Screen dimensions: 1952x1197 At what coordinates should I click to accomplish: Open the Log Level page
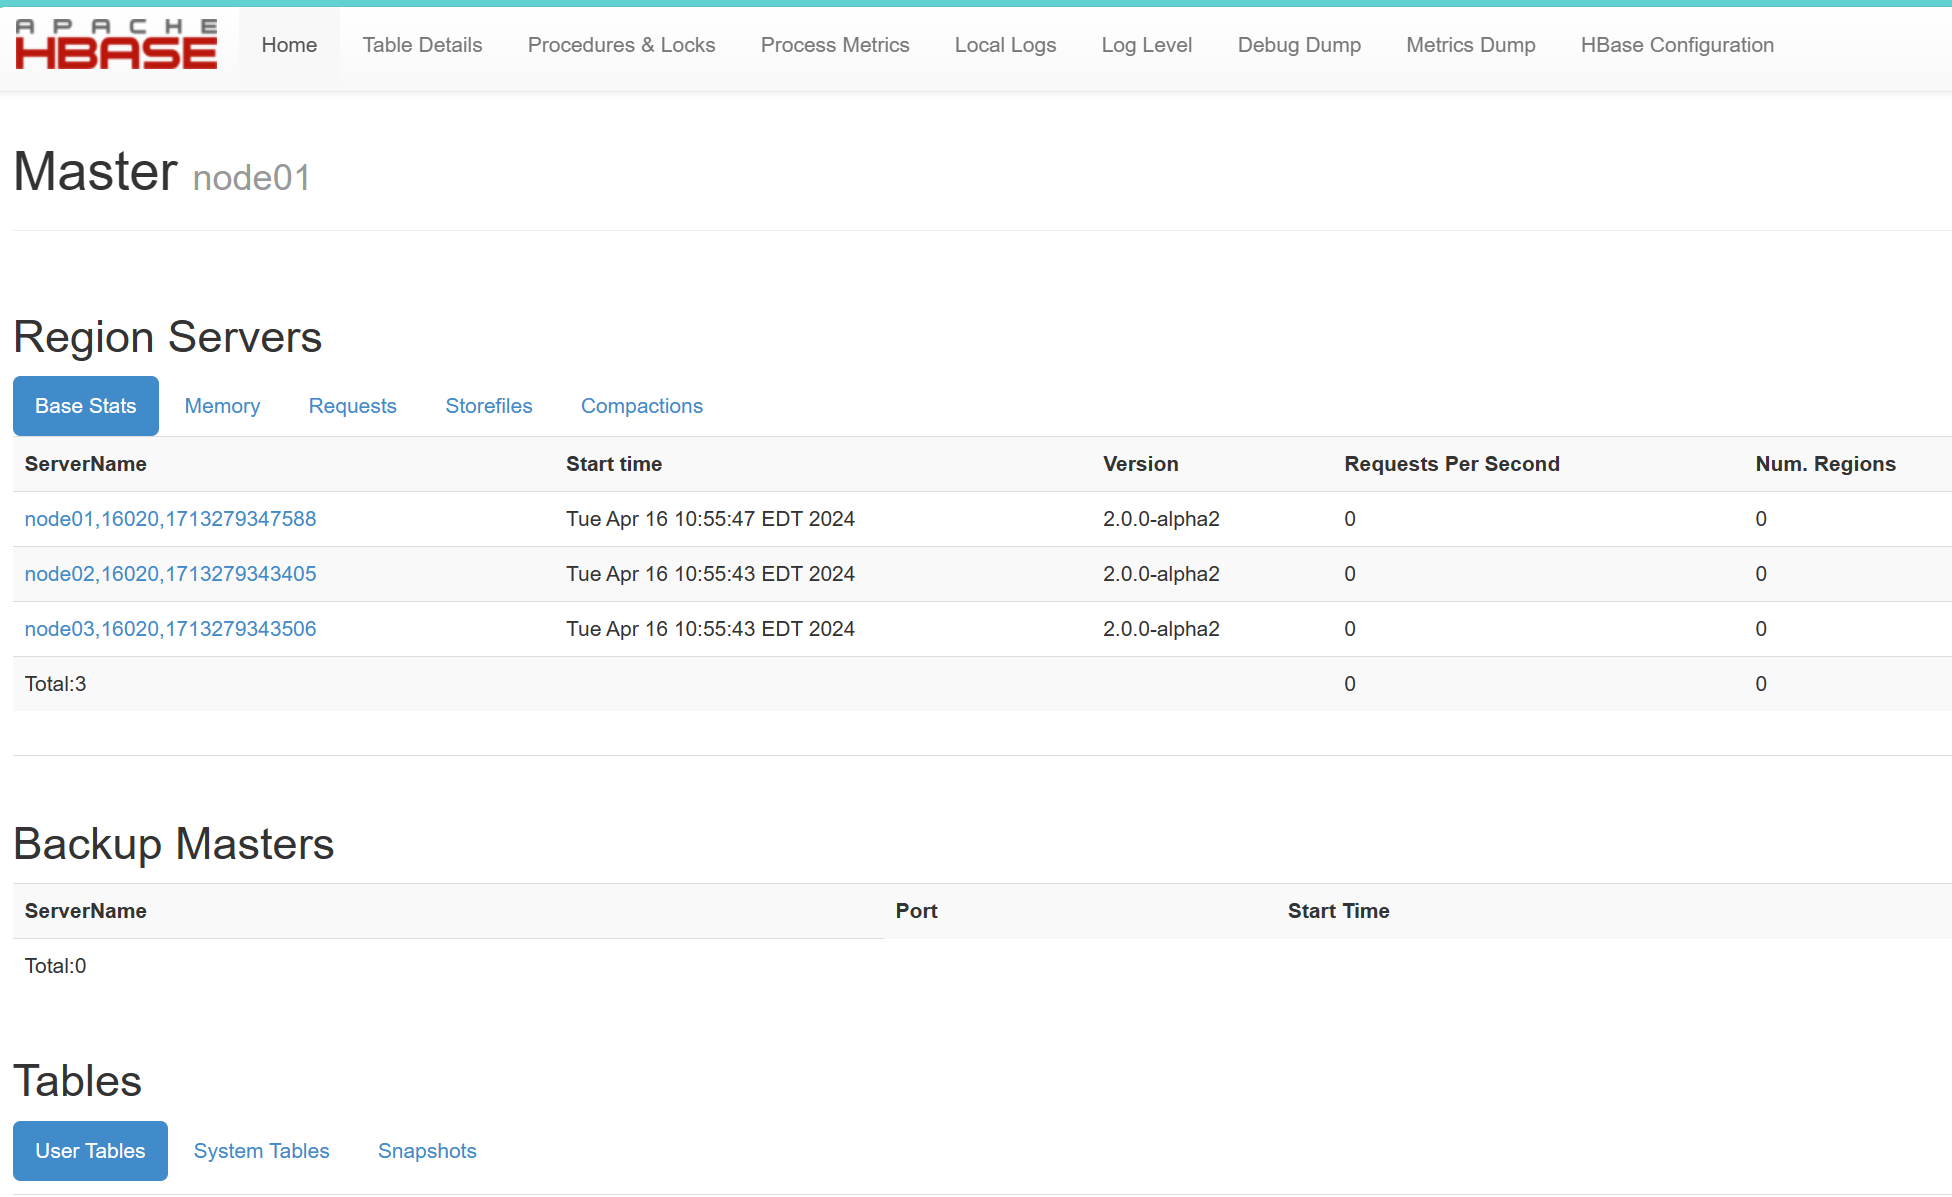pos(1146,45)
